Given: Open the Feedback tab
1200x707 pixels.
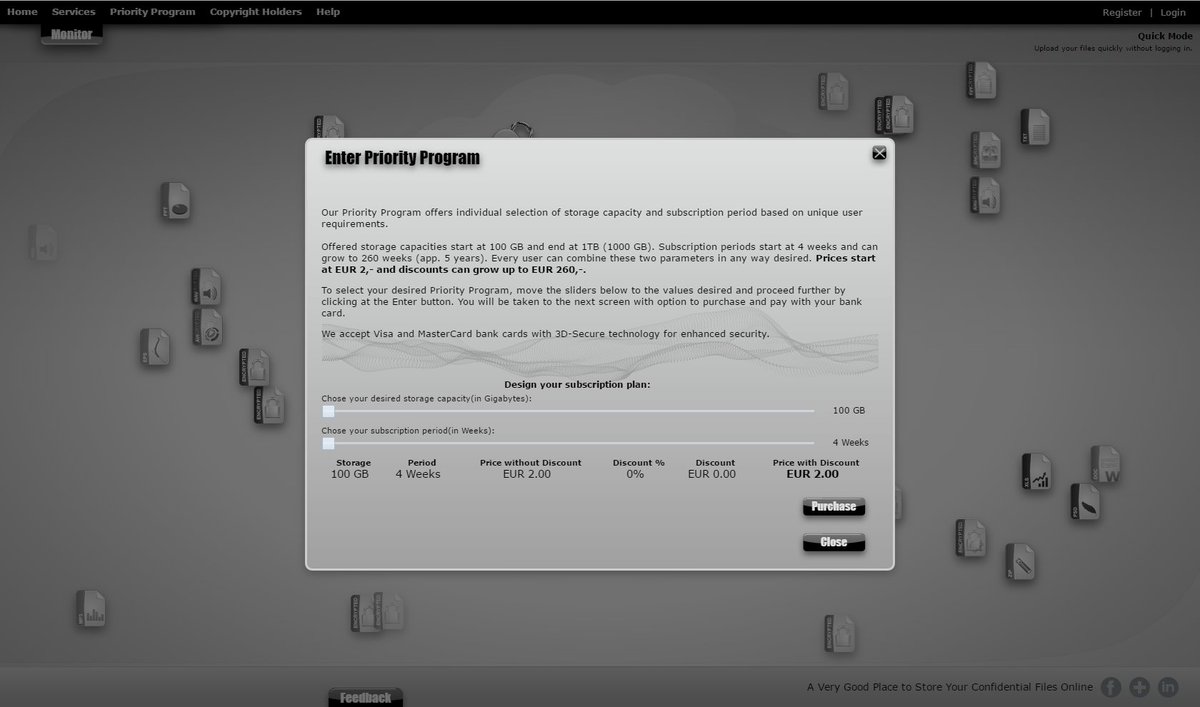Looking at the screenshot, I should point(366,697).
